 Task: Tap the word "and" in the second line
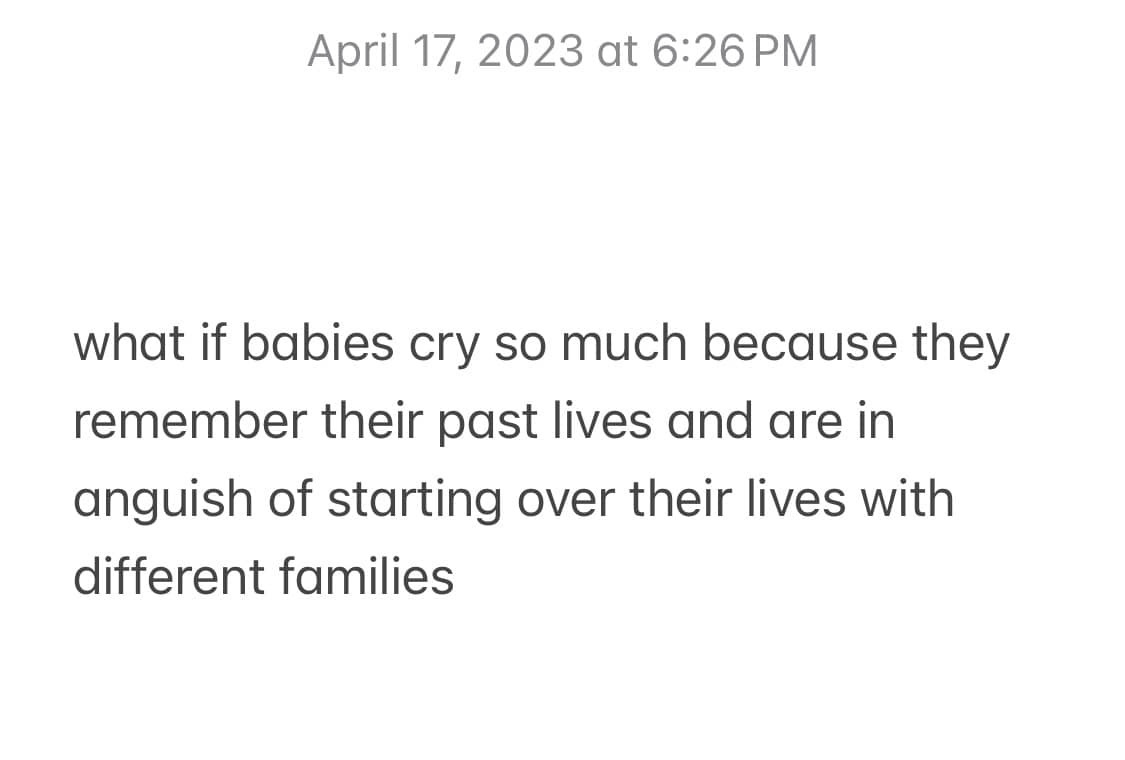coord(710,421)
